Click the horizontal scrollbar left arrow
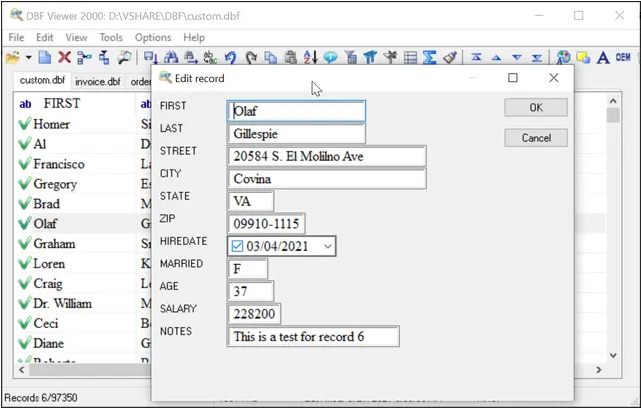641x408 pixels. point(22,370)
